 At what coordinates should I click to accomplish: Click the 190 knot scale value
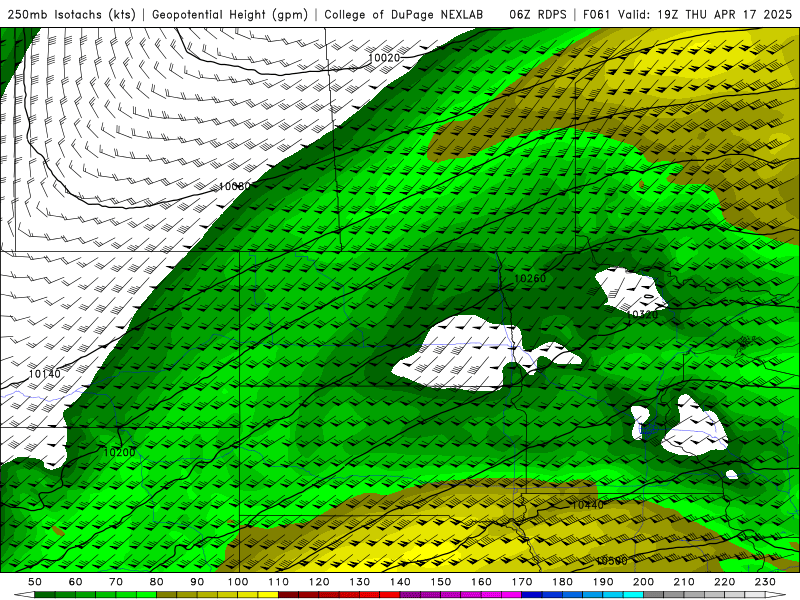click(x=603, y=582)
